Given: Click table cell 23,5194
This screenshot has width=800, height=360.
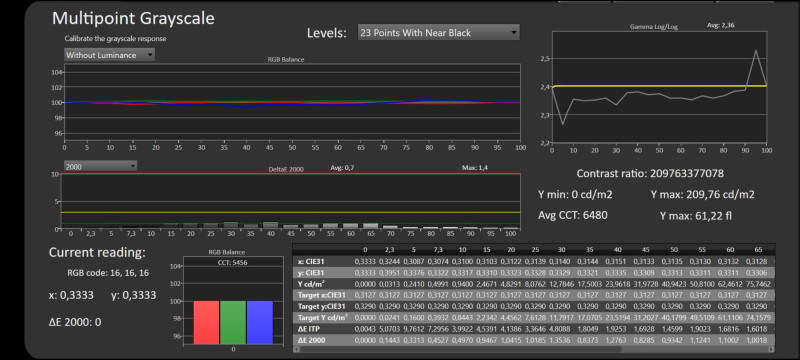Looking at the screenshot, I should [617, 318].
